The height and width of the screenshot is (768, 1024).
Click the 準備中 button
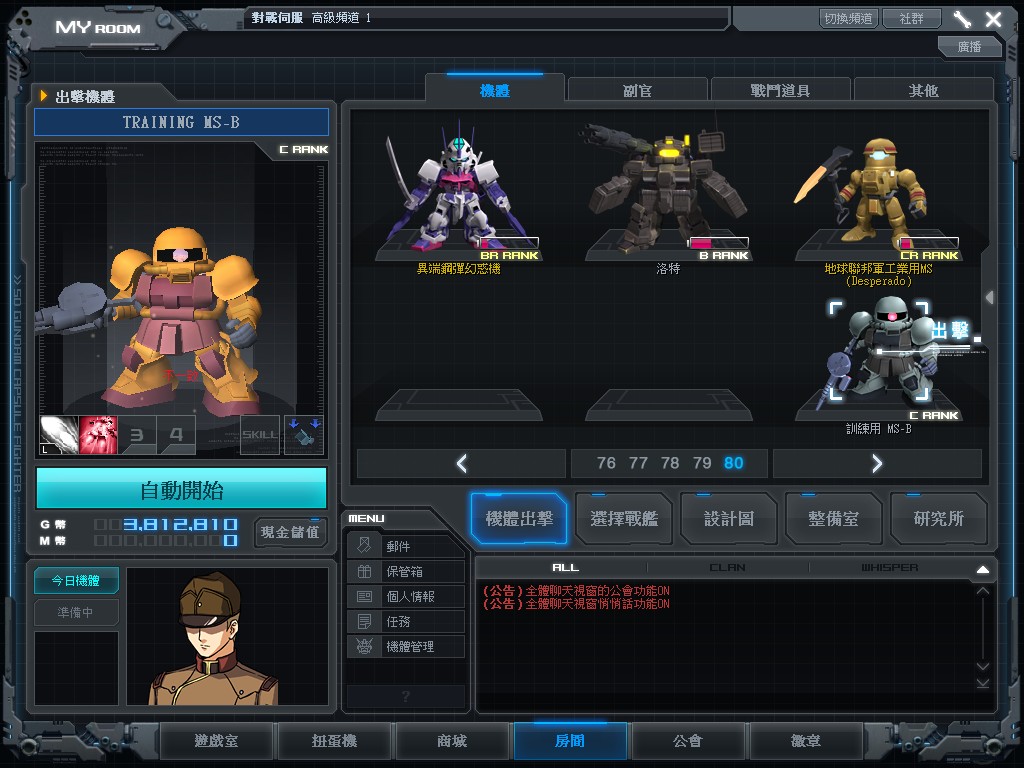76,612
